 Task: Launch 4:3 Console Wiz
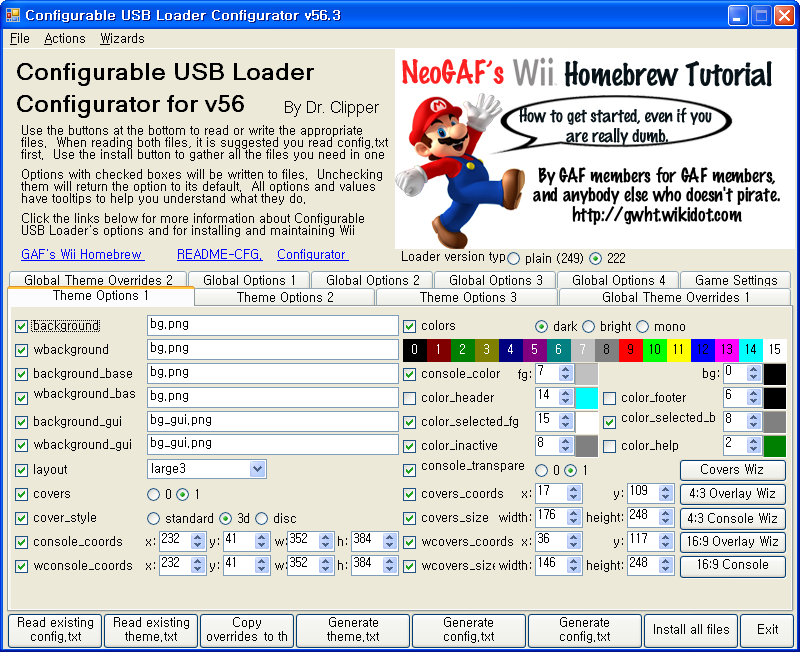tap(733, 519)
